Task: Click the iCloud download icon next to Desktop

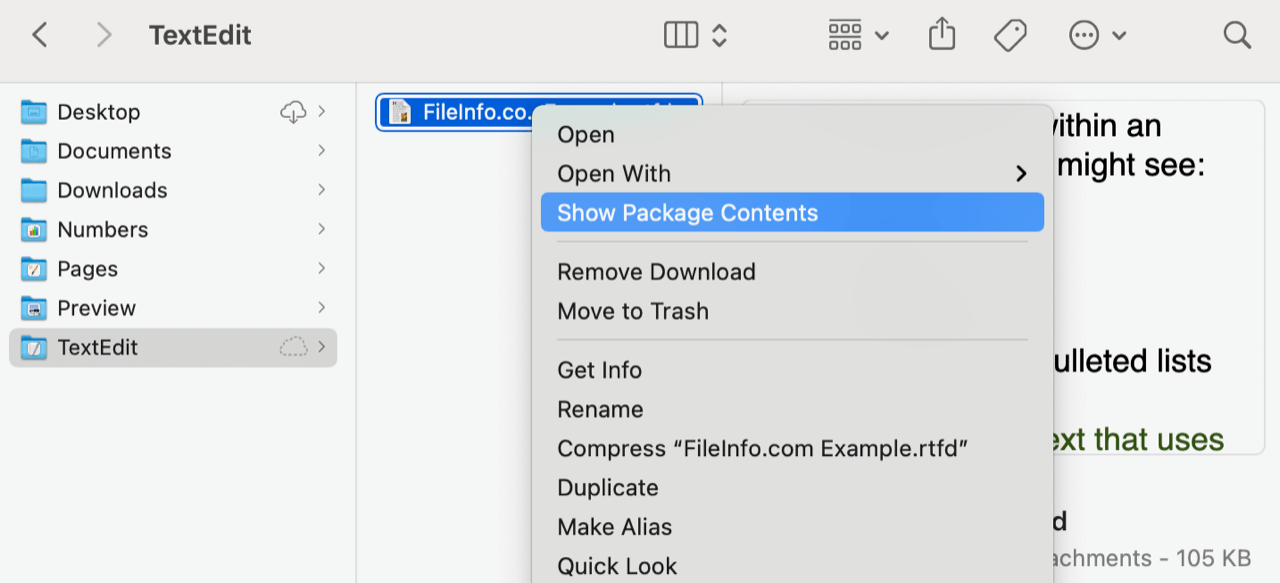Action: click(x=291, y=111)
